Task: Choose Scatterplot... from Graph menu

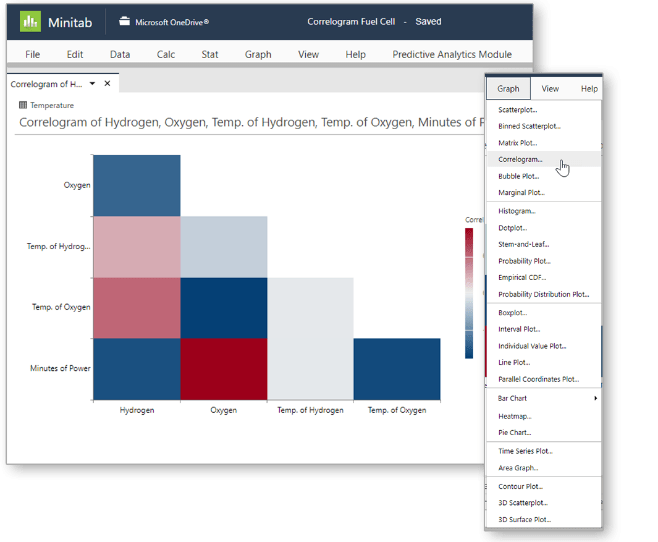Action: [x=543, y=109]
